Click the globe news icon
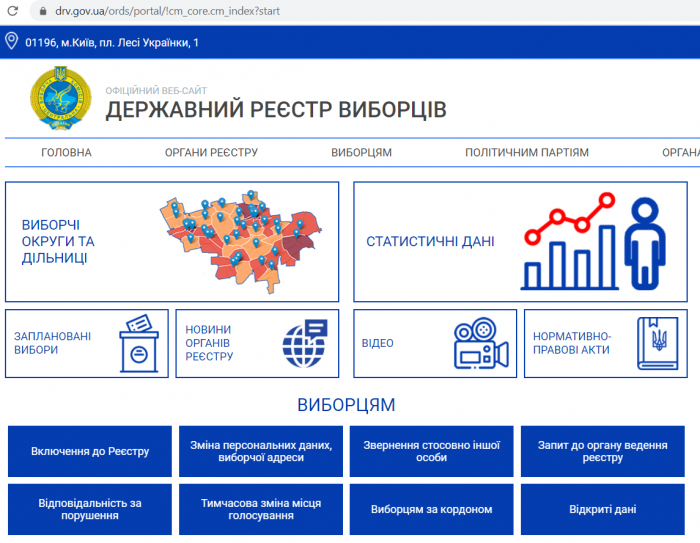 pos(305,343)
